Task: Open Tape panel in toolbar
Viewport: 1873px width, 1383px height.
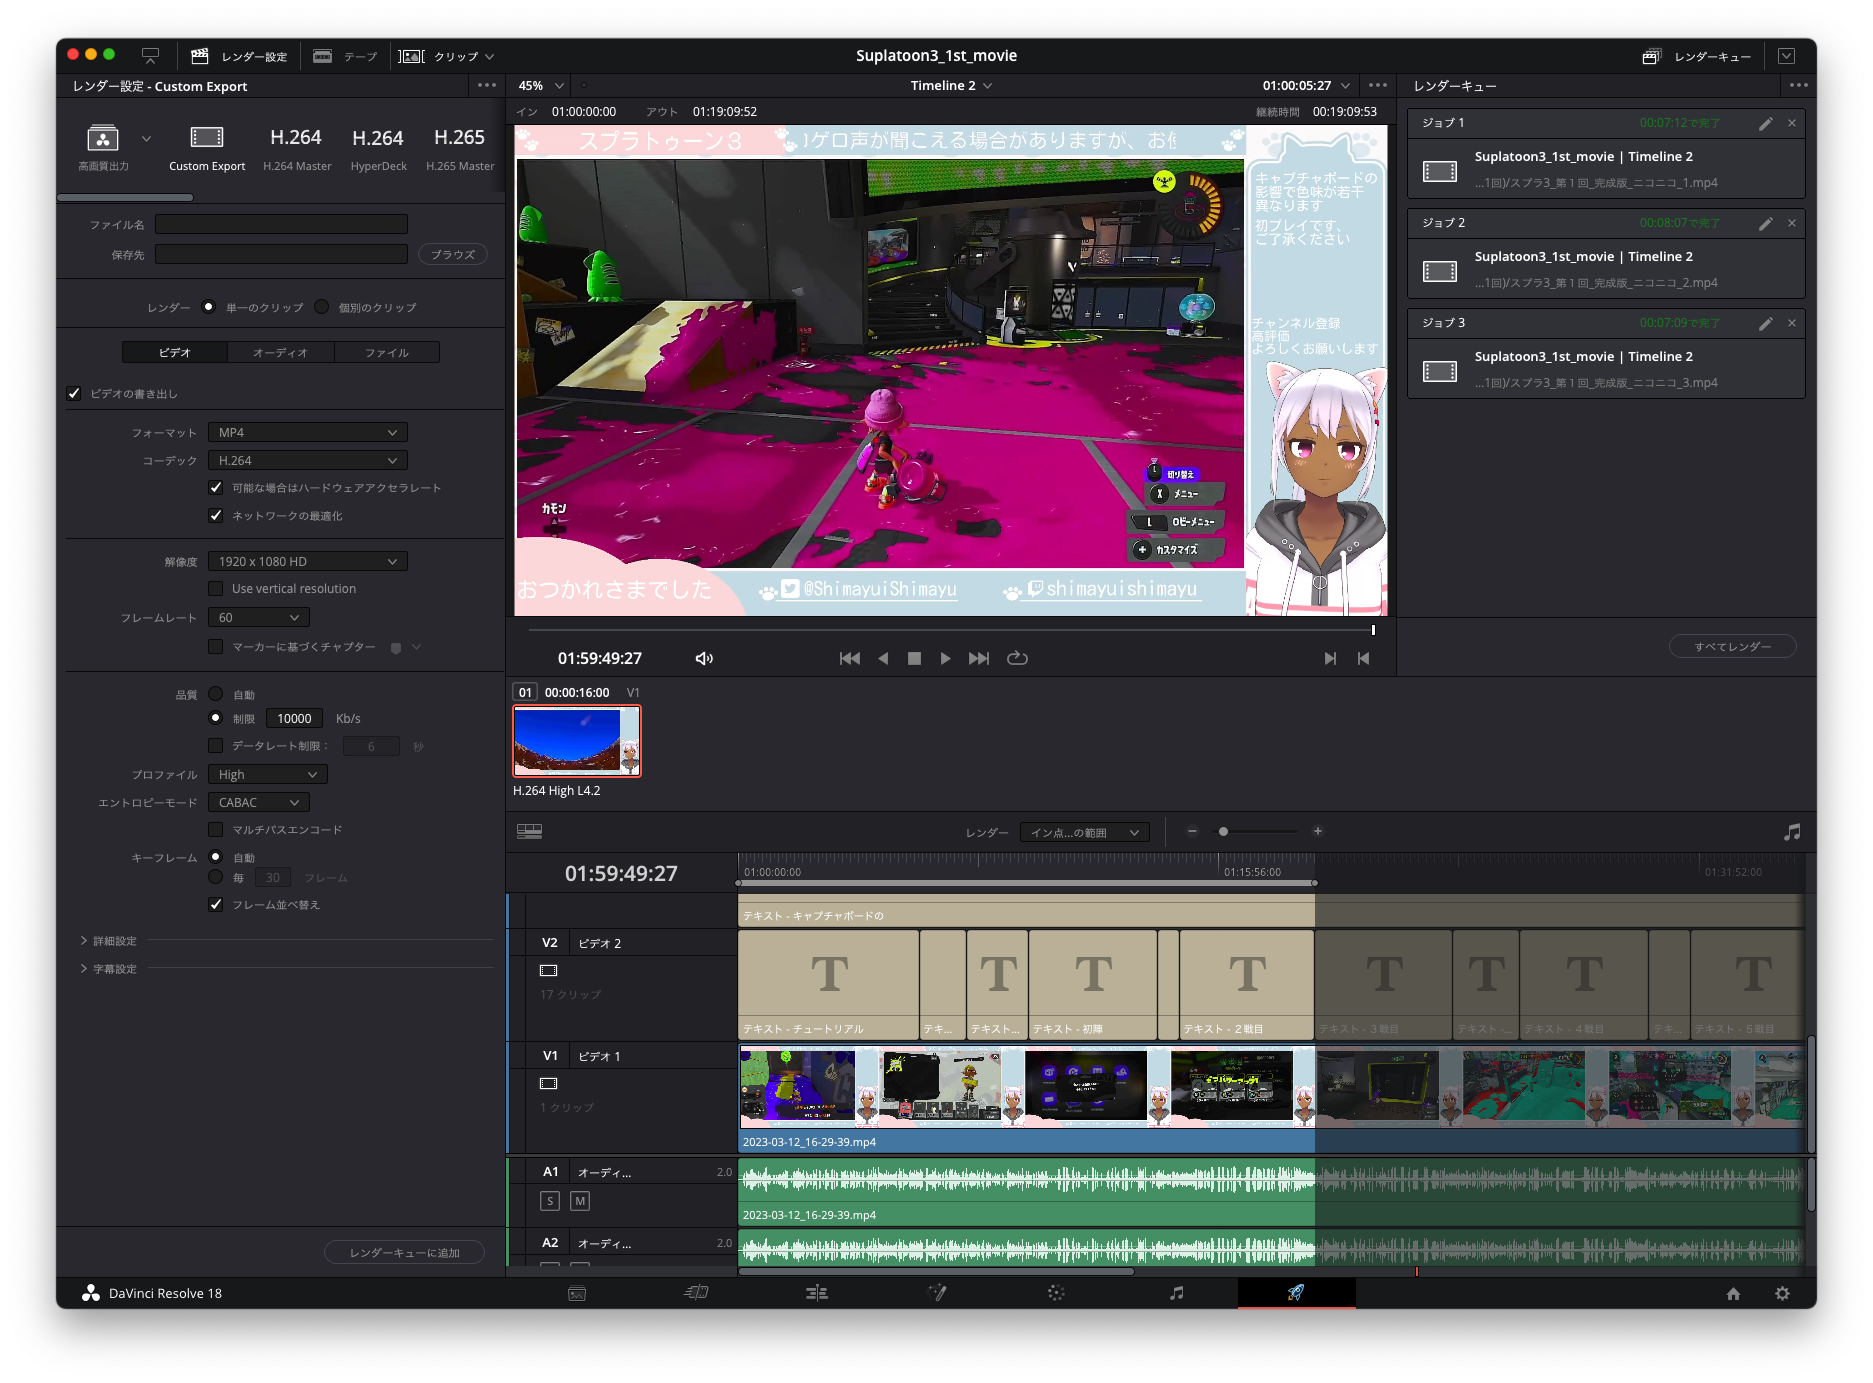Action: coord(345,56)
